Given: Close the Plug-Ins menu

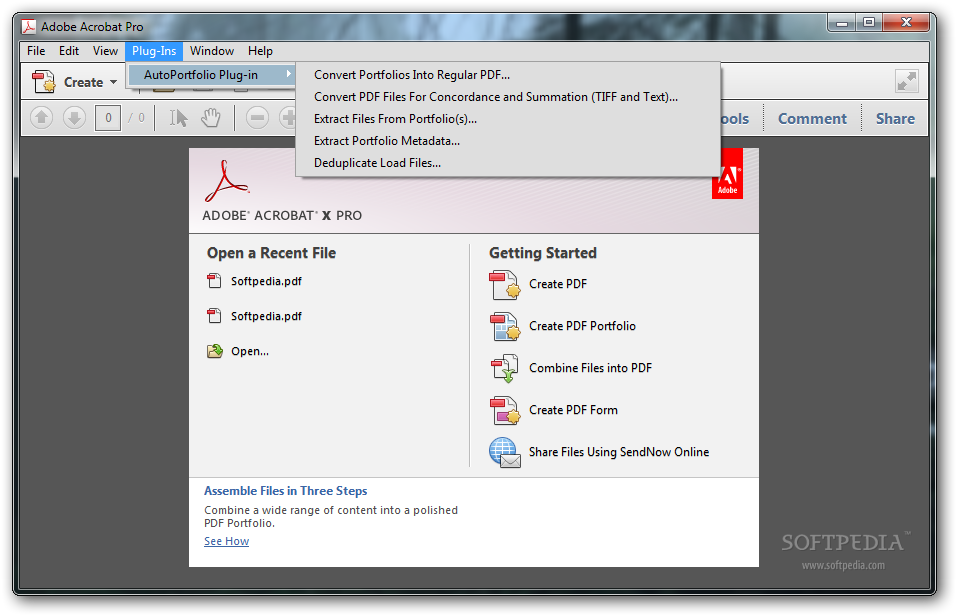Looking at the screenshot, I should 154,51.
